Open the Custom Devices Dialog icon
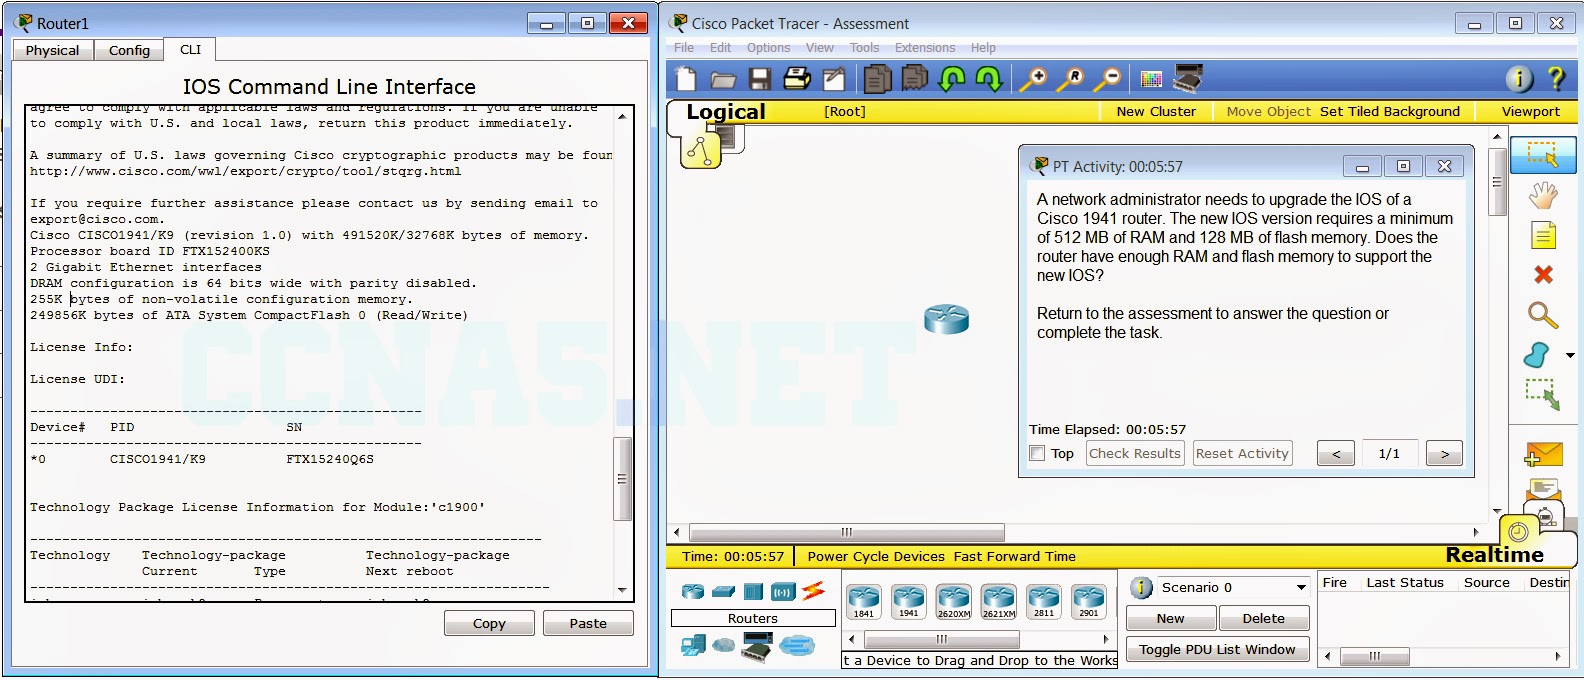Image resolution: width=1584 pixels, height=680 pixels. click(1188, 78)
